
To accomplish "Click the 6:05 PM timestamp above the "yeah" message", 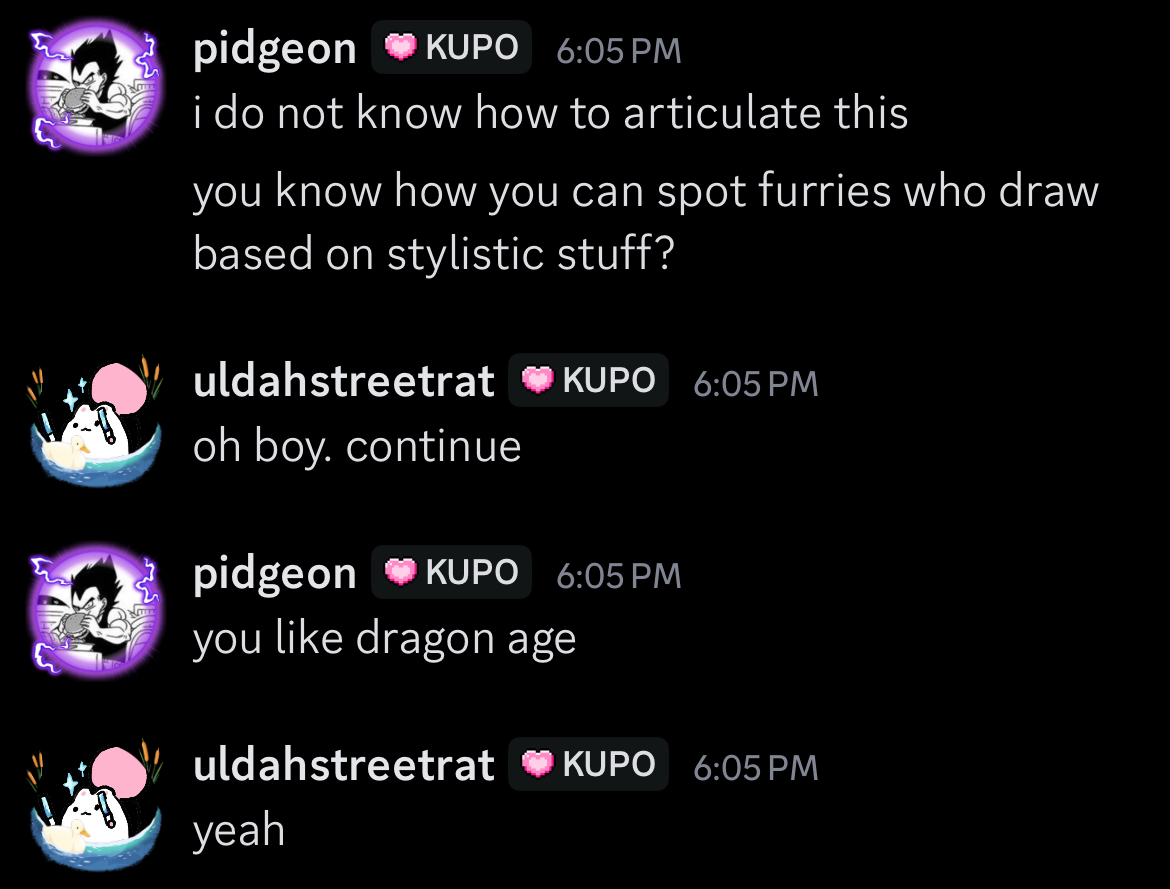I will tap(755, 767).
